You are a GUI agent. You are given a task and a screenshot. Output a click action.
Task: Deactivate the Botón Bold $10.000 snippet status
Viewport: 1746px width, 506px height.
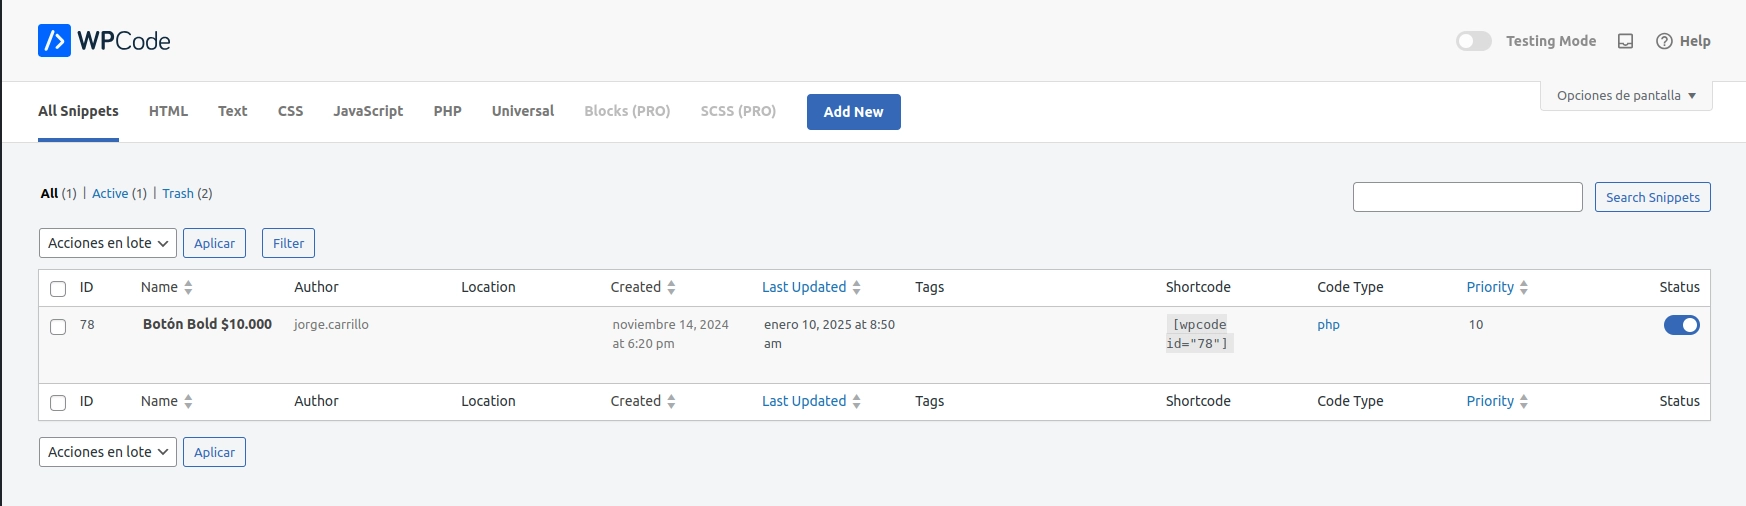click(1681, 325)
